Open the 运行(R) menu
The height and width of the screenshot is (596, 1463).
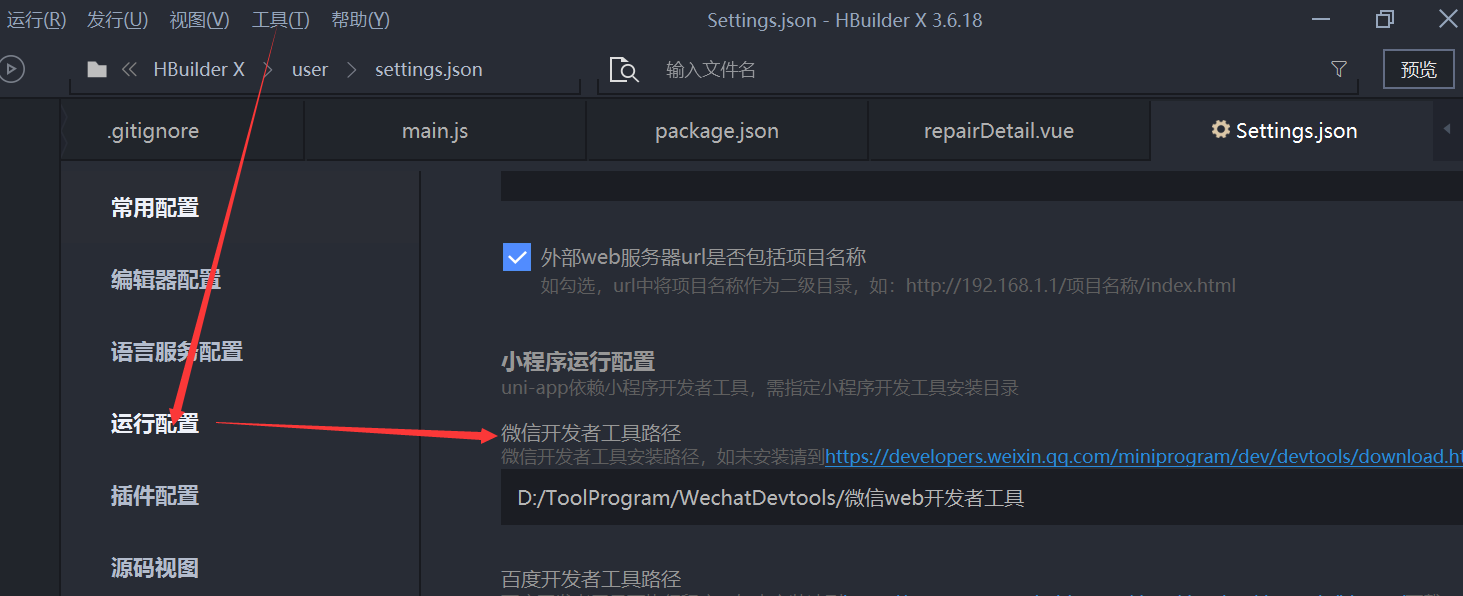[37, 20]
